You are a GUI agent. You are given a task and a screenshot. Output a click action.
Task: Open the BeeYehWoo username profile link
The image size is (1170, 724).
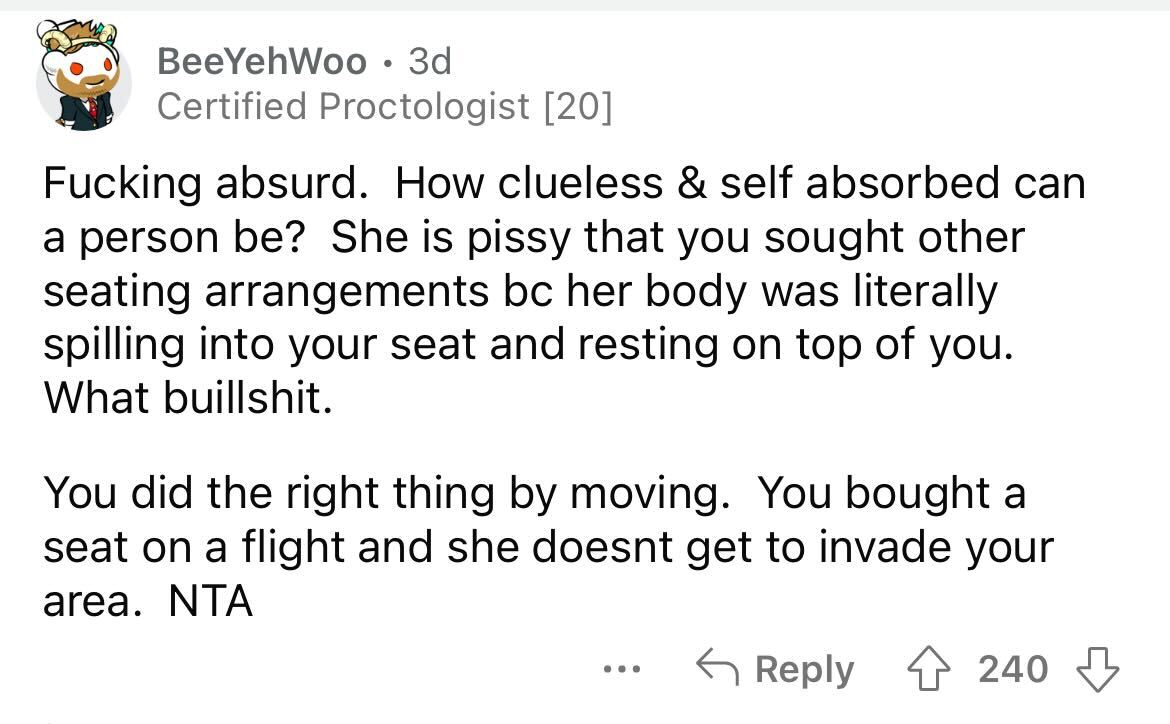(x=262, y=61)
